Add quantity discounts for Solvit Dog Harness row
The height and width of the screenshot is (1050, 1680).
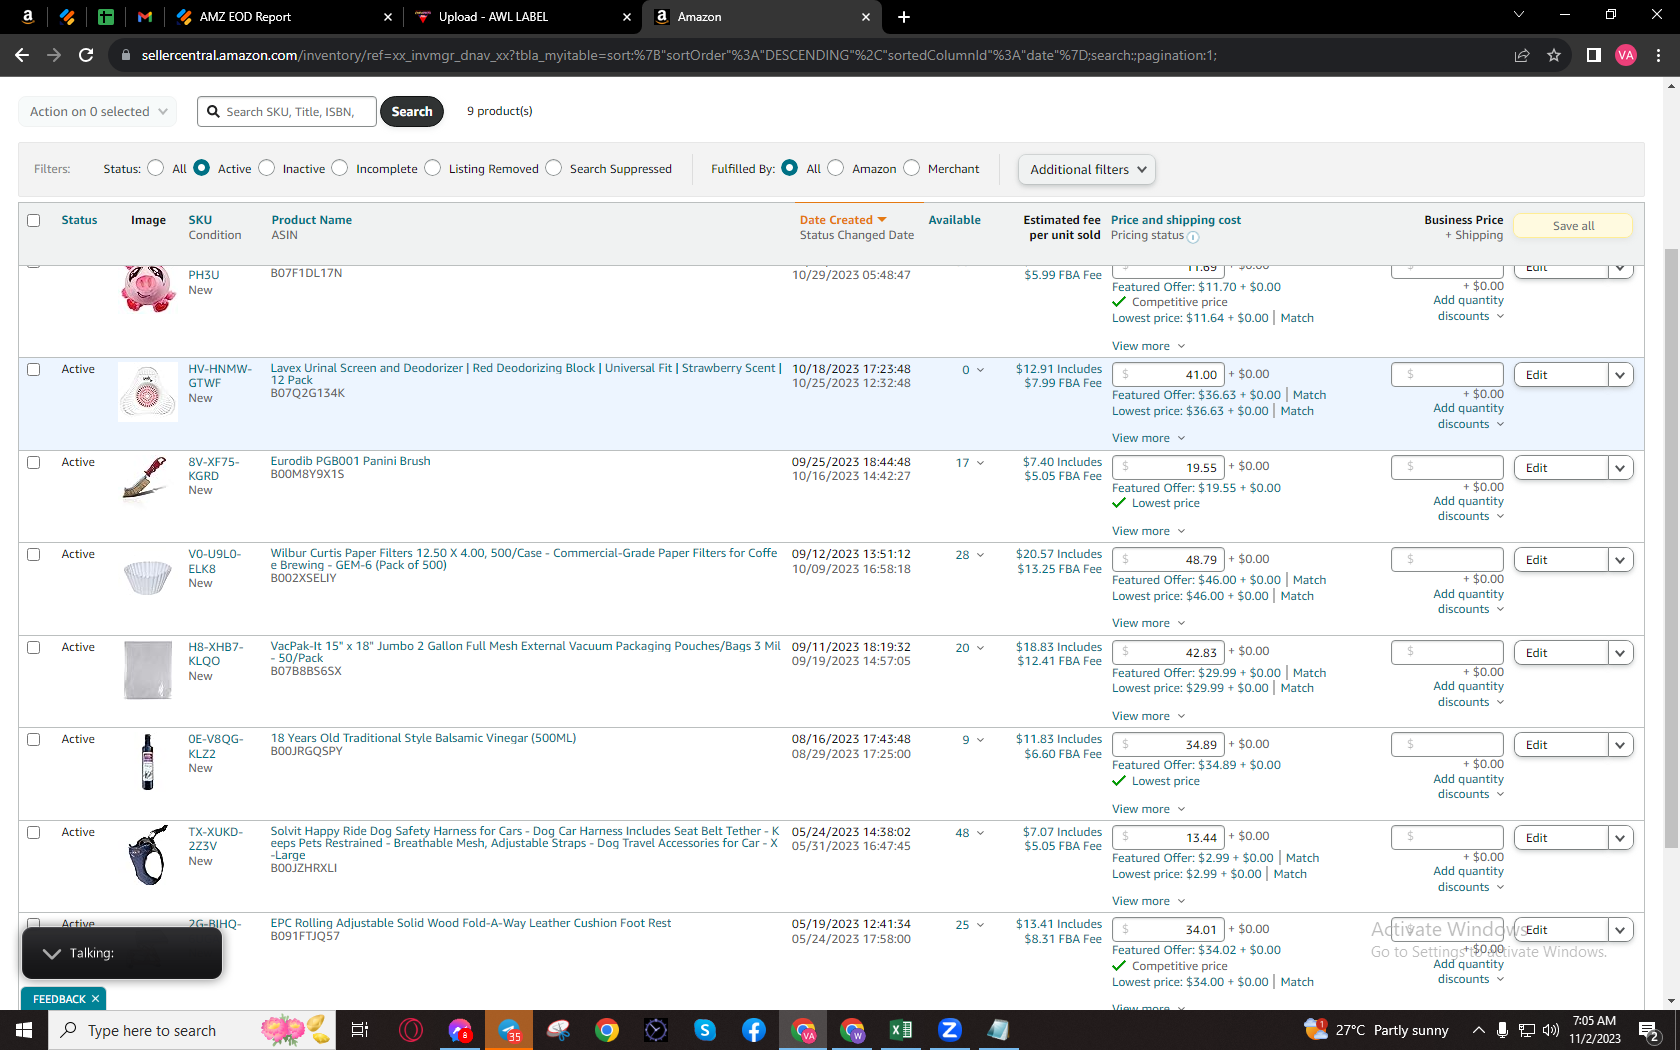pyautogui.click(x=1468, y=879)
